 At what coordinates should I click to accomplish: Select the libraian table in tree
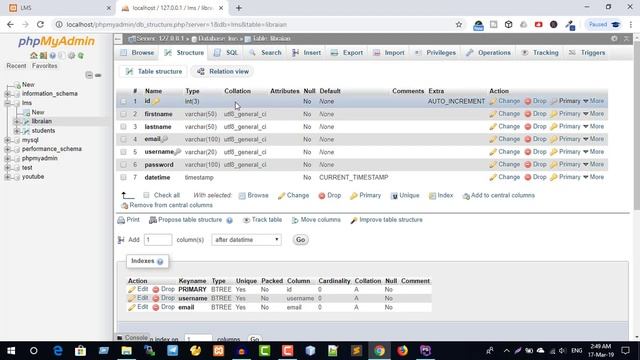(x=42, y=121)
